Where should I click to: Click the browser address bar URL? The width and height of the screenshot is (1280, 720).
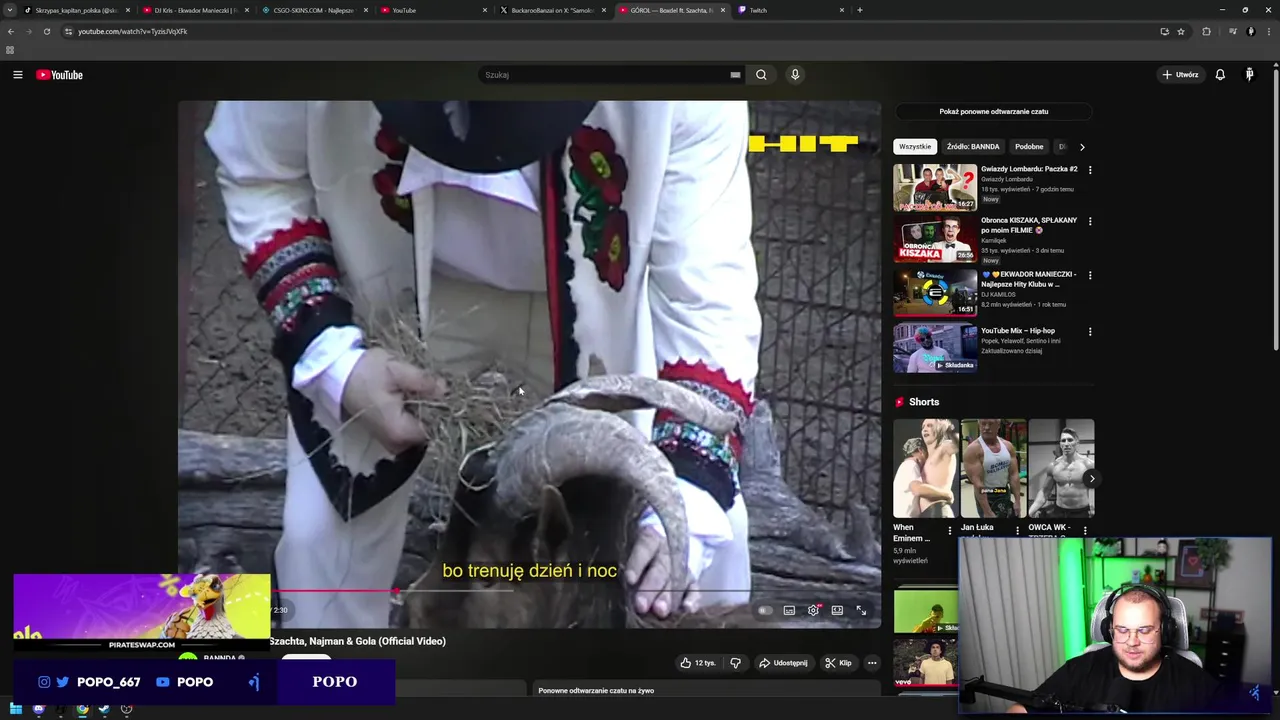point(133,31)
